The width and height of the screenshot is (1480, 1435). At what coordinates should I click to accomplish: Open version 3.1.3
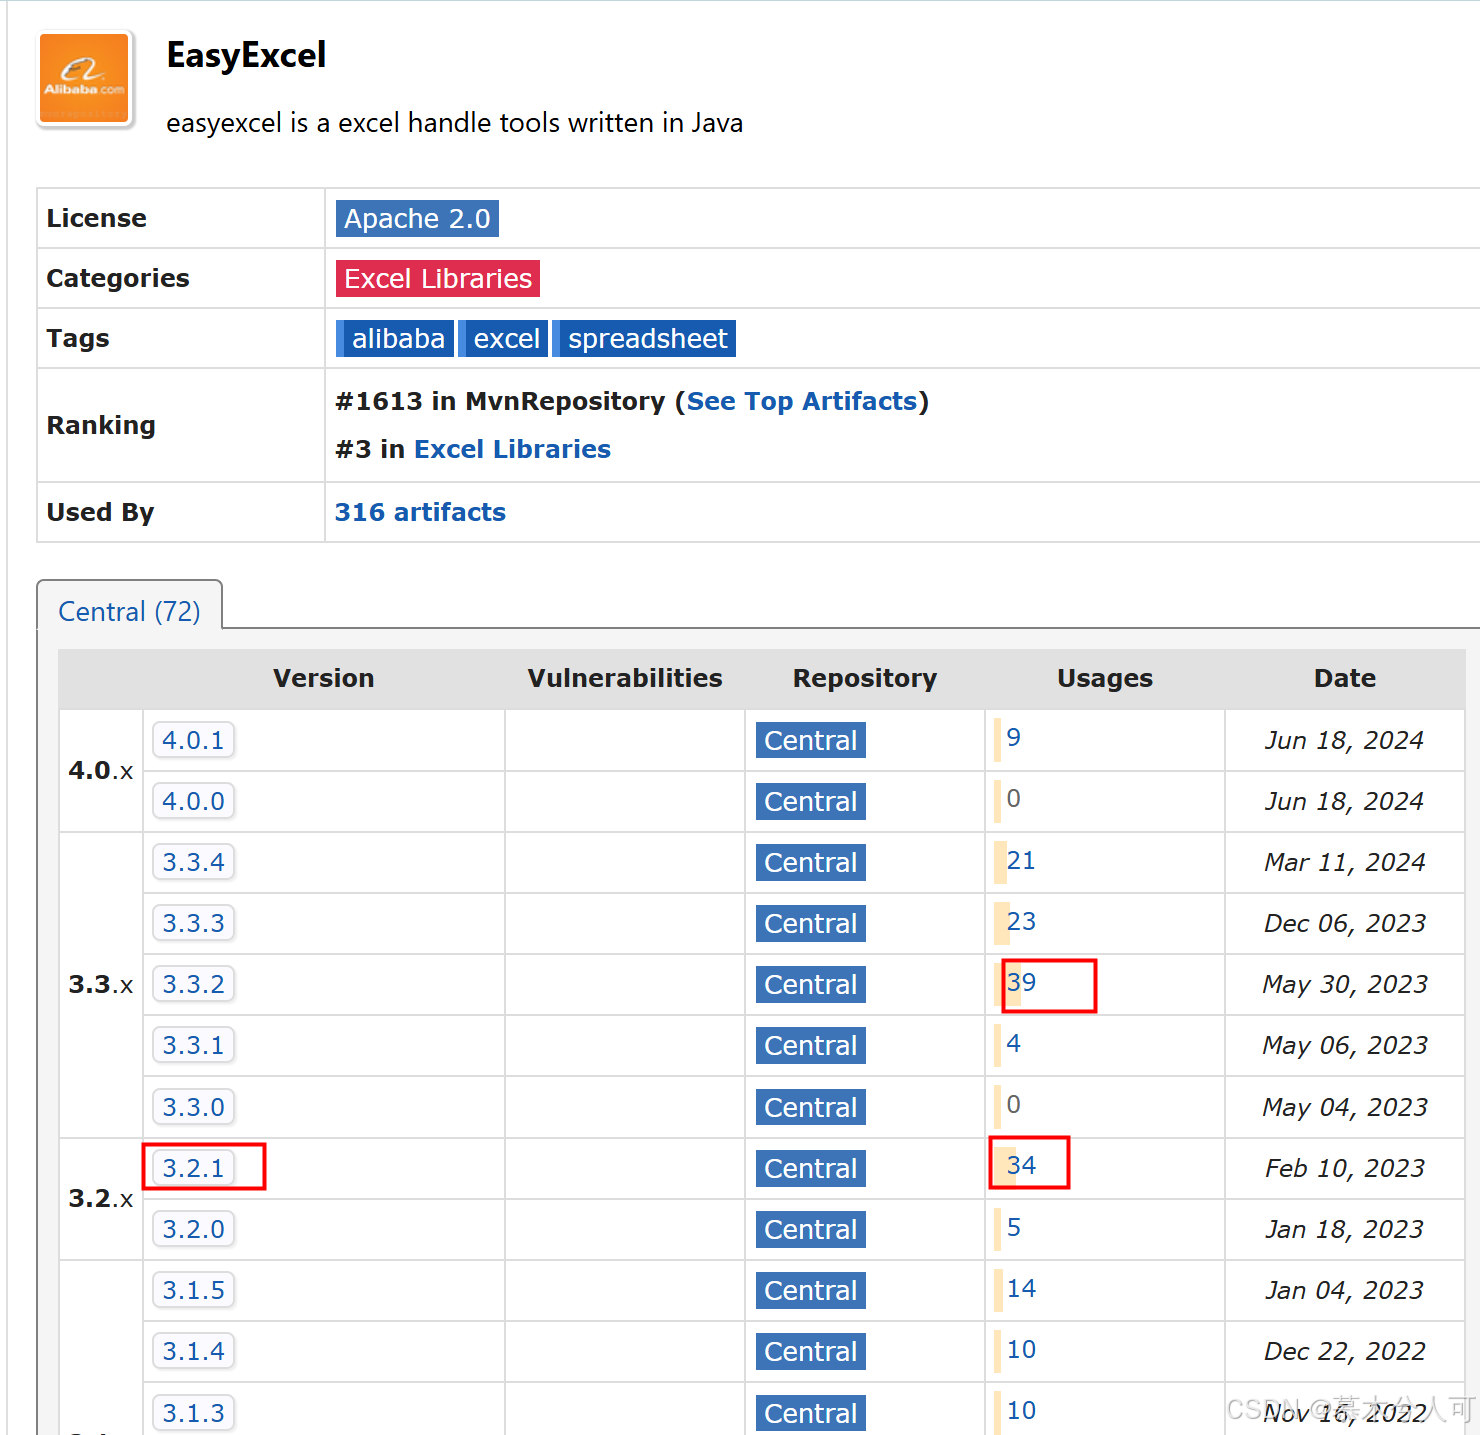point(193,1413)
